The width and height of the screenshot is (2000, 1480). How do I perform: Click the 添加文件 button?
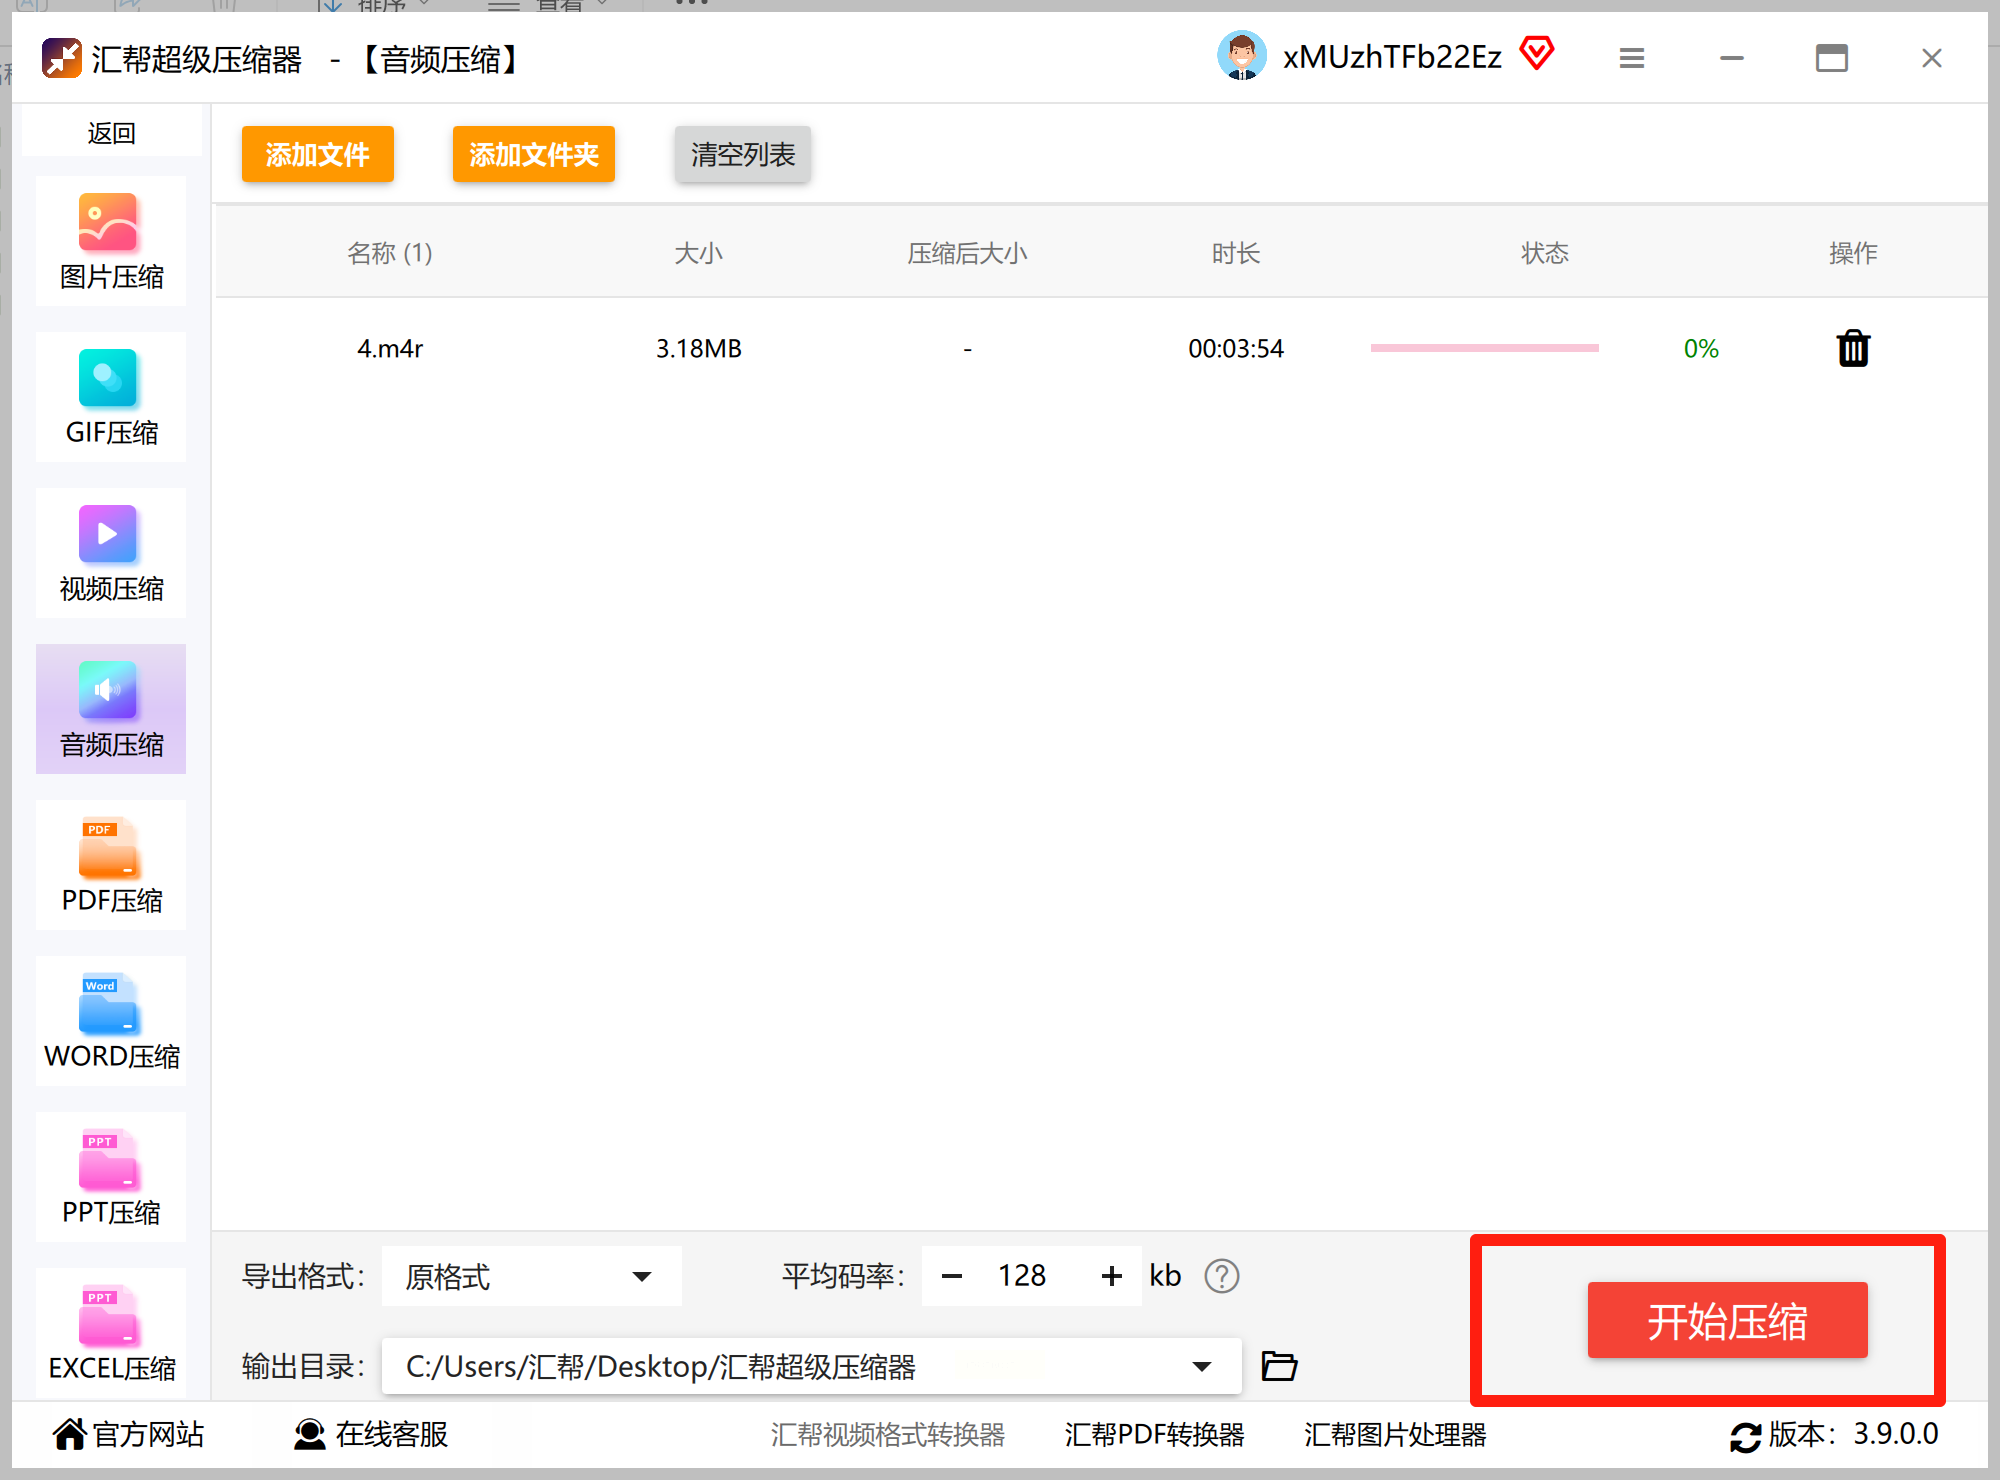[x=317, y=154]
